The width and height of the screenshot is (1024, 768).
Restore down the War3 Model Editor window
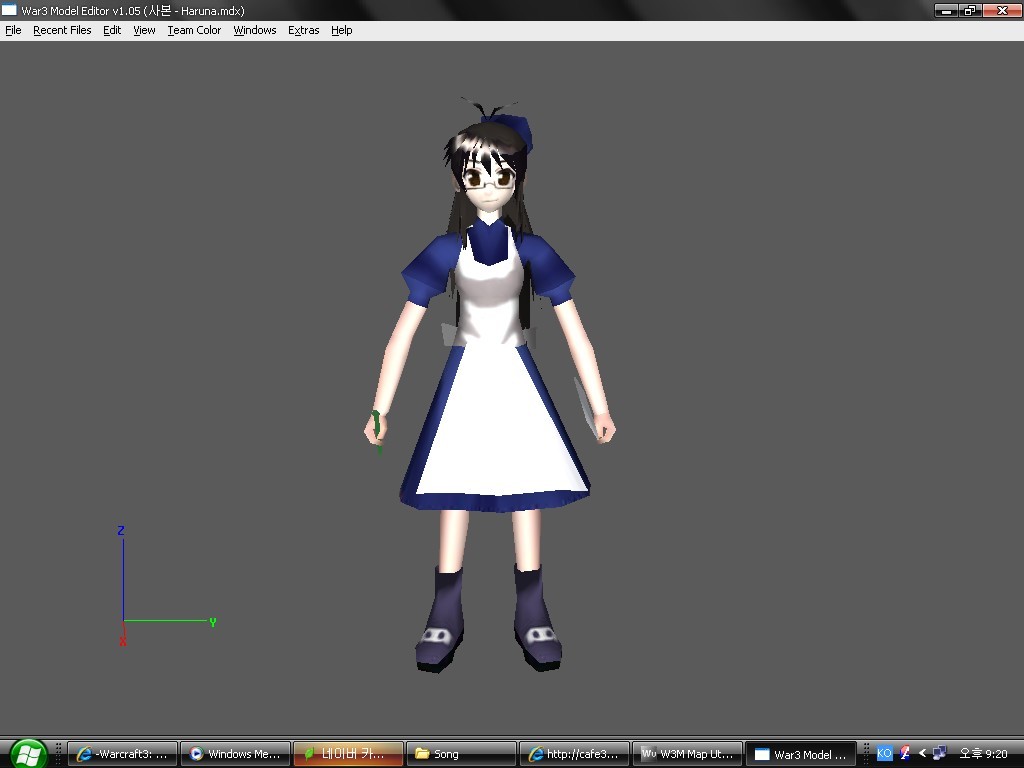pyautogui.click(x=970, y=10)
